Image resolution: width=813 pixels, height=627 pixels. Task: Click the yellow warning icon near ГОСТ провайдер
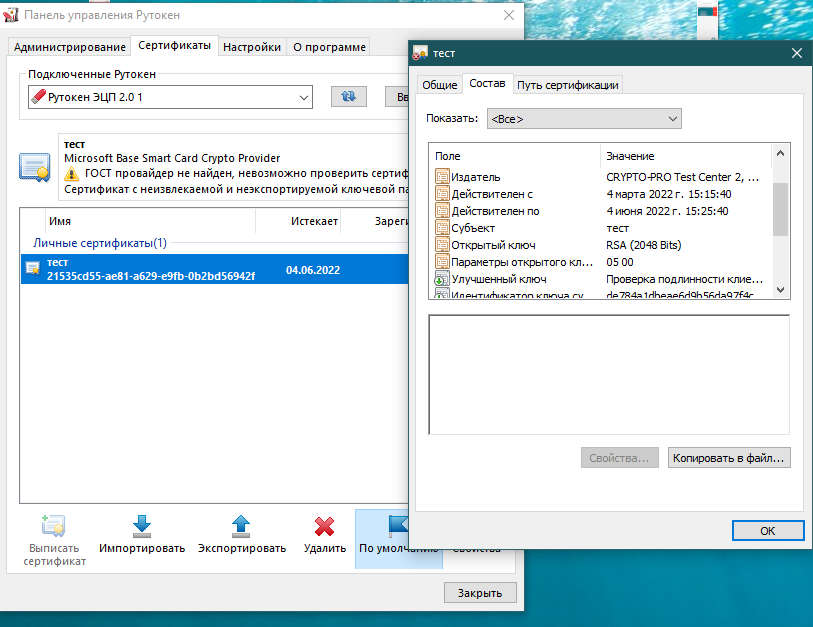(x=72, y=173)
